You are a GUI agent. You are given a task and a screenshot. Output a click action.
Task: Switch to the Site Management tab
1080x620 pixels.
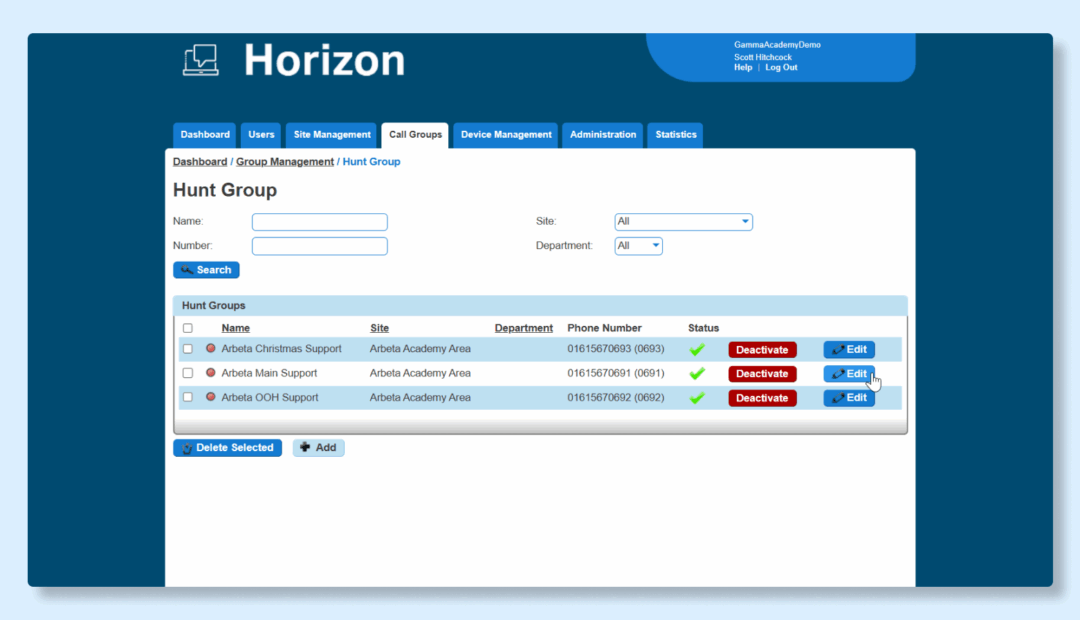(x=332, y=134)
